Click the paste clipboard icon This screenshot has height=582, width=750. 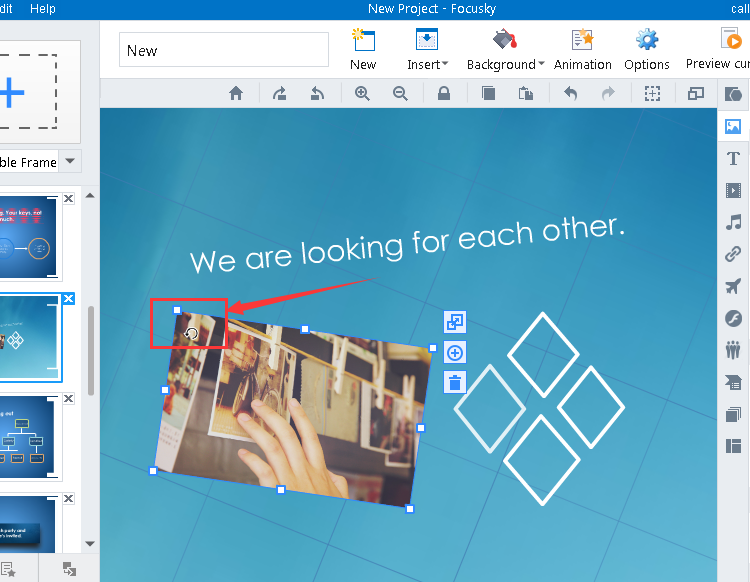pyautogui.click(x=526, y=93)
